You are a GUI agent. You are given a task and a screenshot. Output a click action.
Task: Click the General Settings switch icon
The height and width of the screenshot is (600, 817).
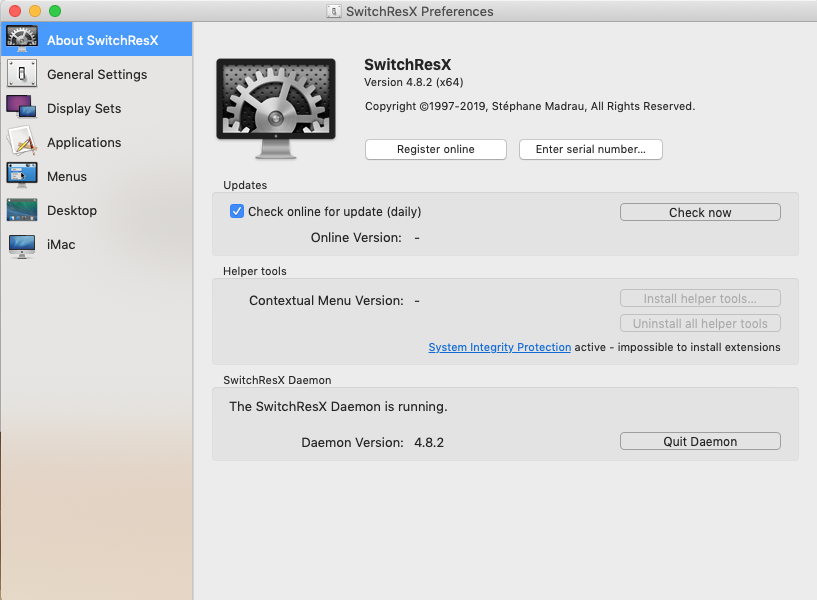point(22,74)
